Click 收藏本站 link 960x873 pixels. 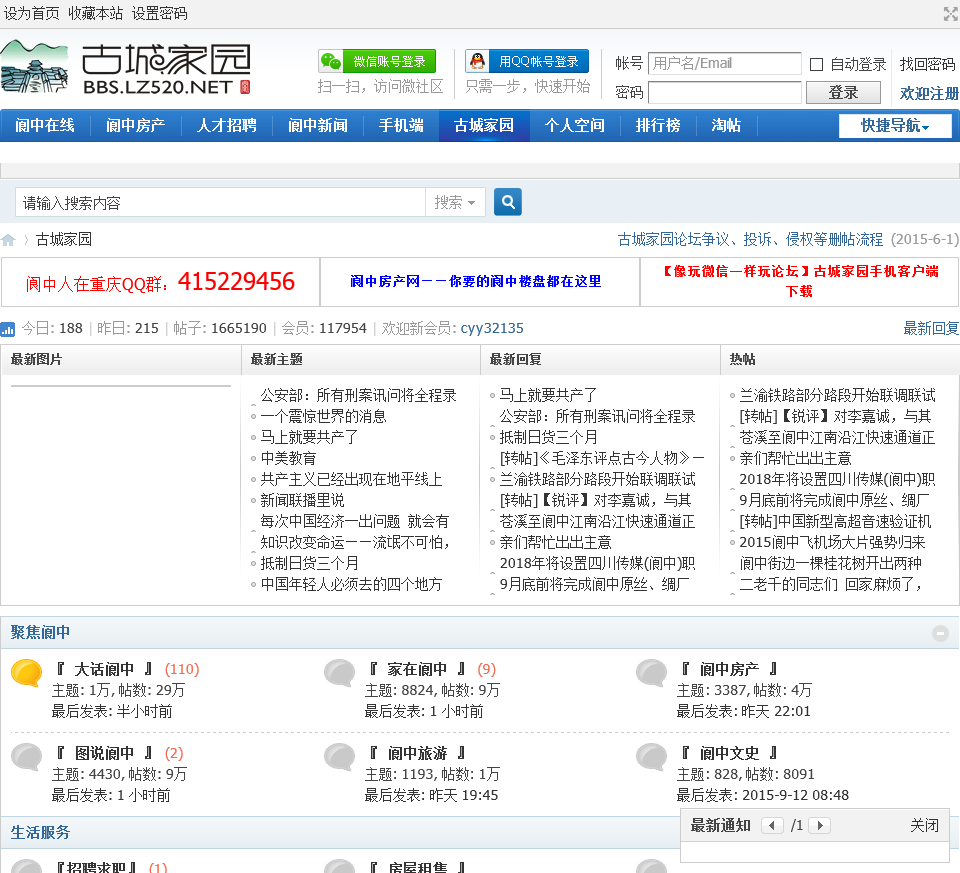(x=96, y=13)
